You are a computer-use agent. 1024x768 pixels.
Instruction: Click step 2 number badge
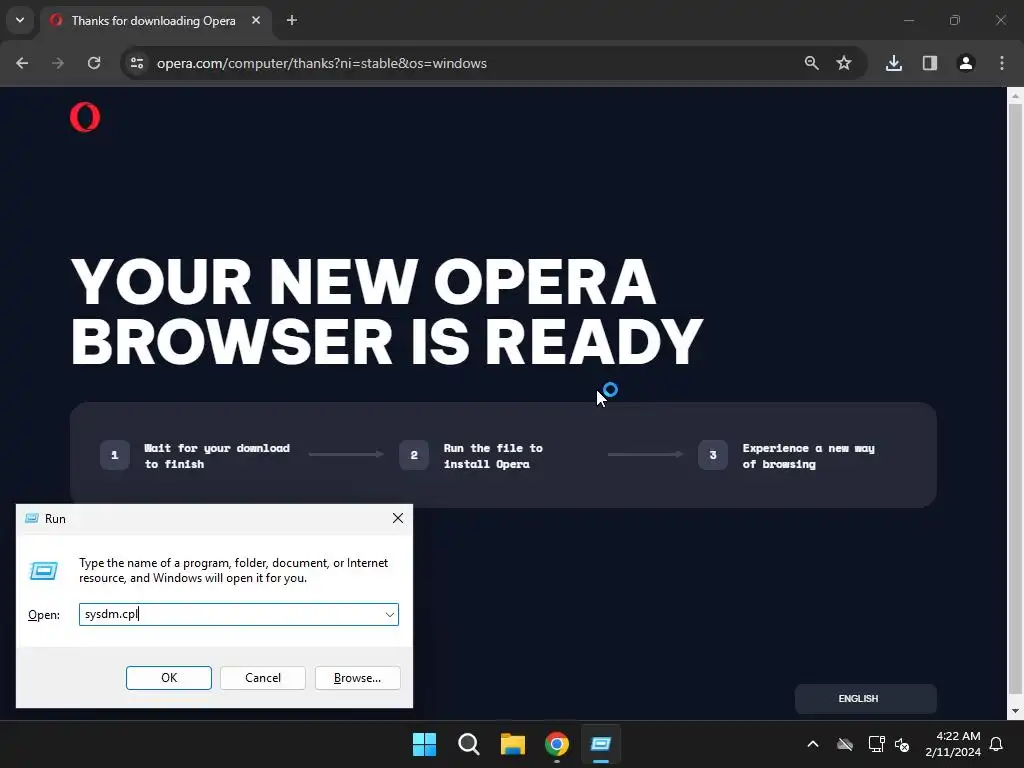tap(414, 455)
